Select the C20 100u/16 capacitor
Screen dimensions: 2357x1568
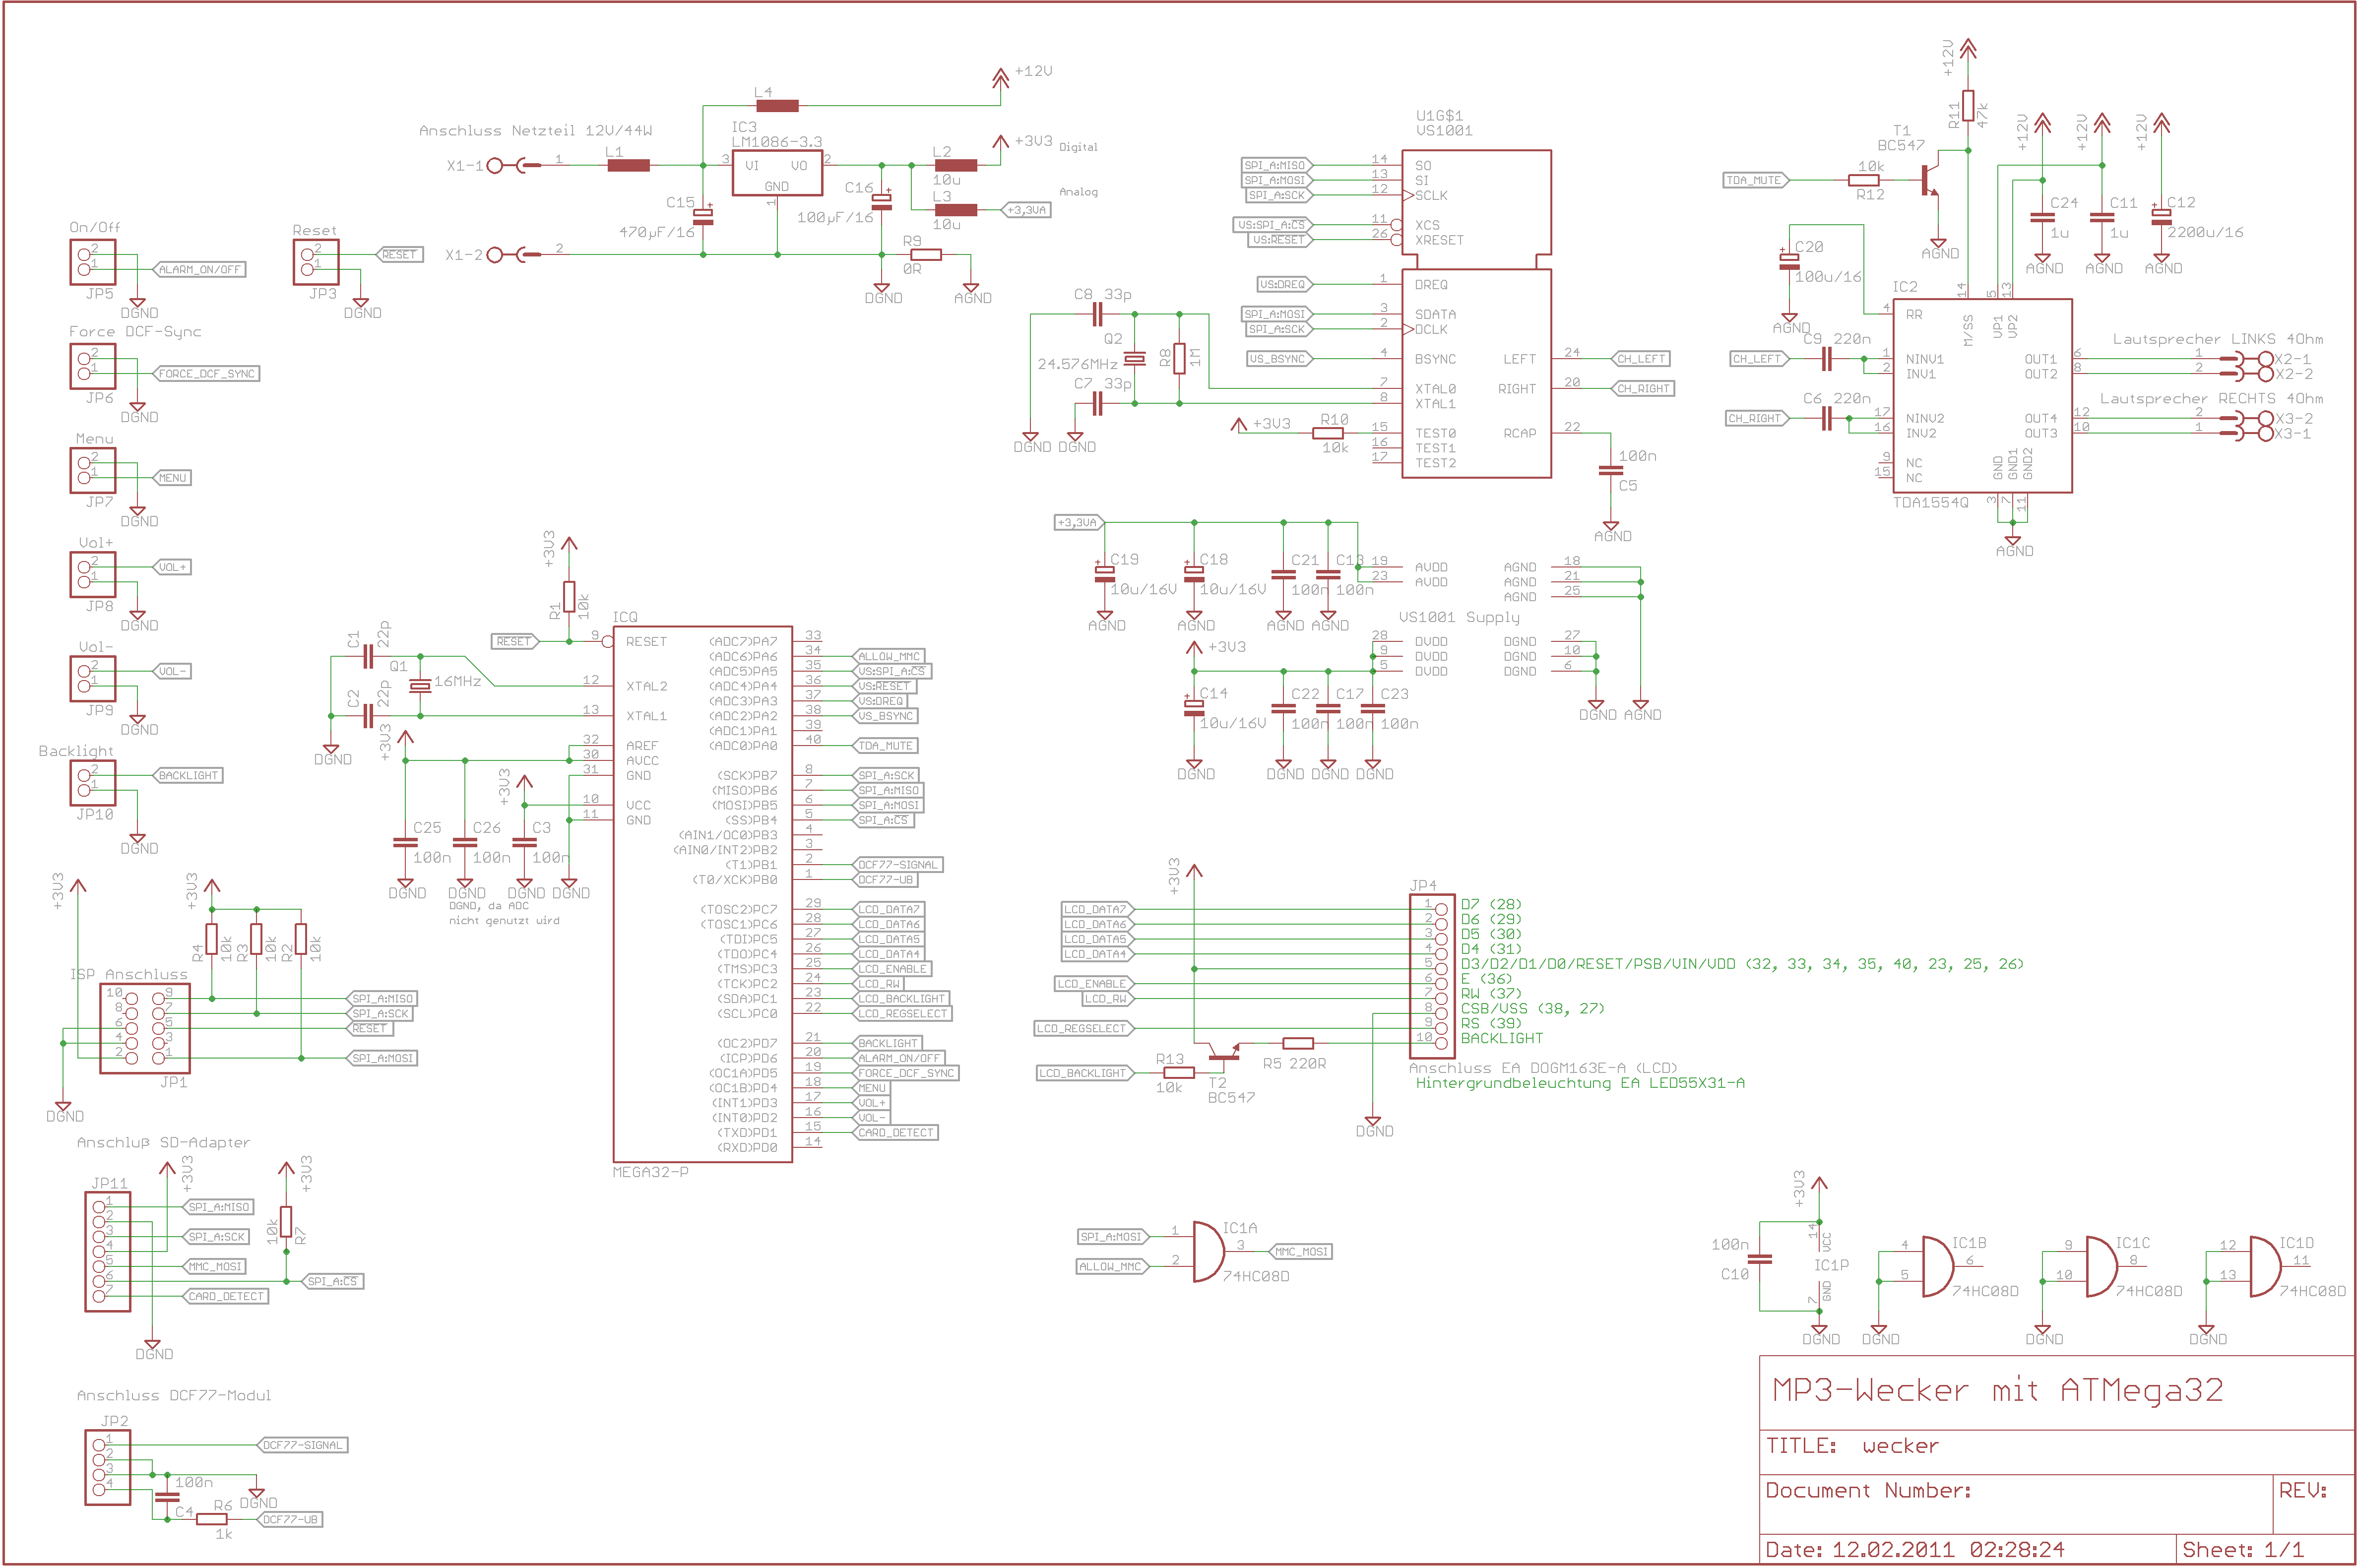coord(1788,261)
